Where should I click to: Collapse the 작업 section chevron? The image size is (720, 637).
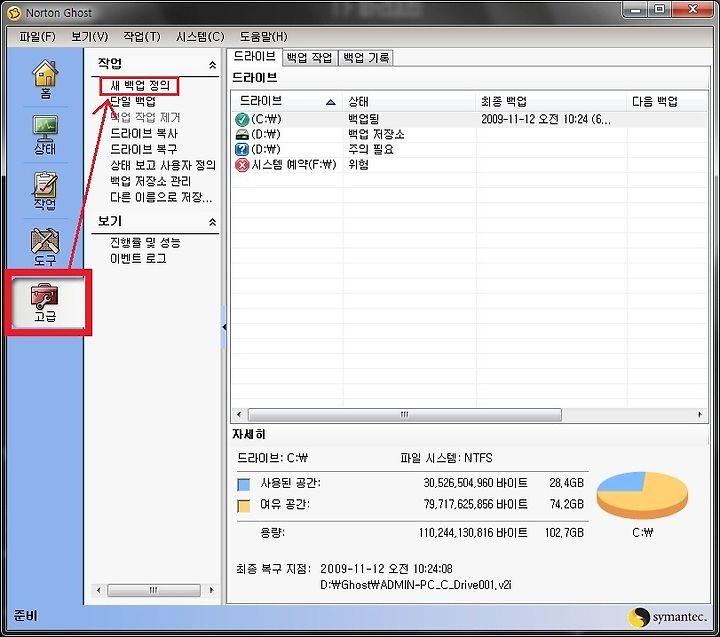(213, 65)
